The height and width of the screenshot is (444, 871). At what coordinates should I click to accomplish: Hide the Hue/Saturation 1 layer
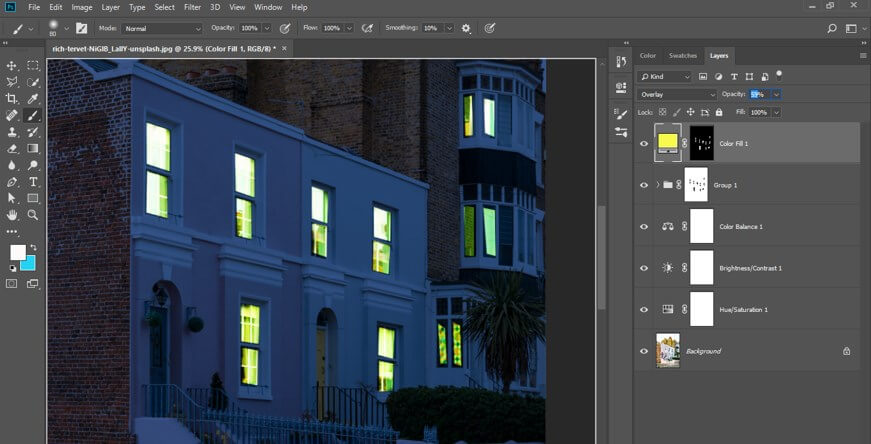pyautogui.click(x=644, y=310)
